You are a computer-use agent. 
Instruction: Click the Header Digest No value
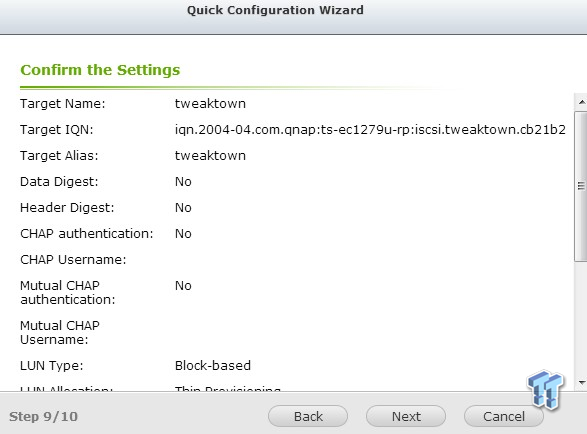point(183,207)
